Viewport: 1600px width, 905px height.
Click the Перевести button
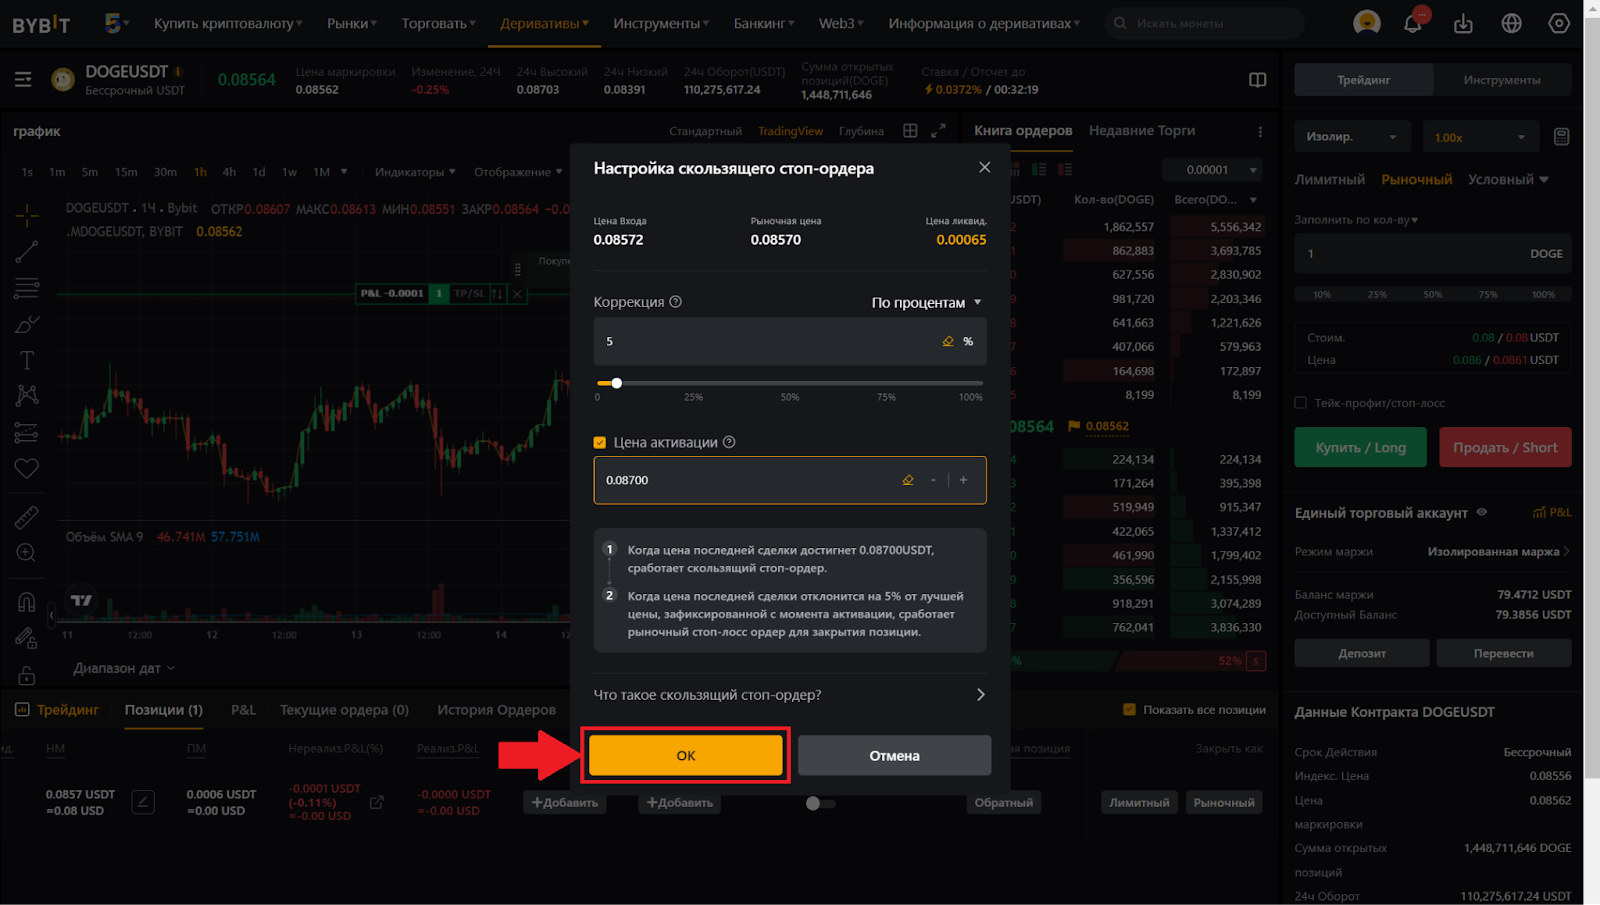coord(1503,653)
